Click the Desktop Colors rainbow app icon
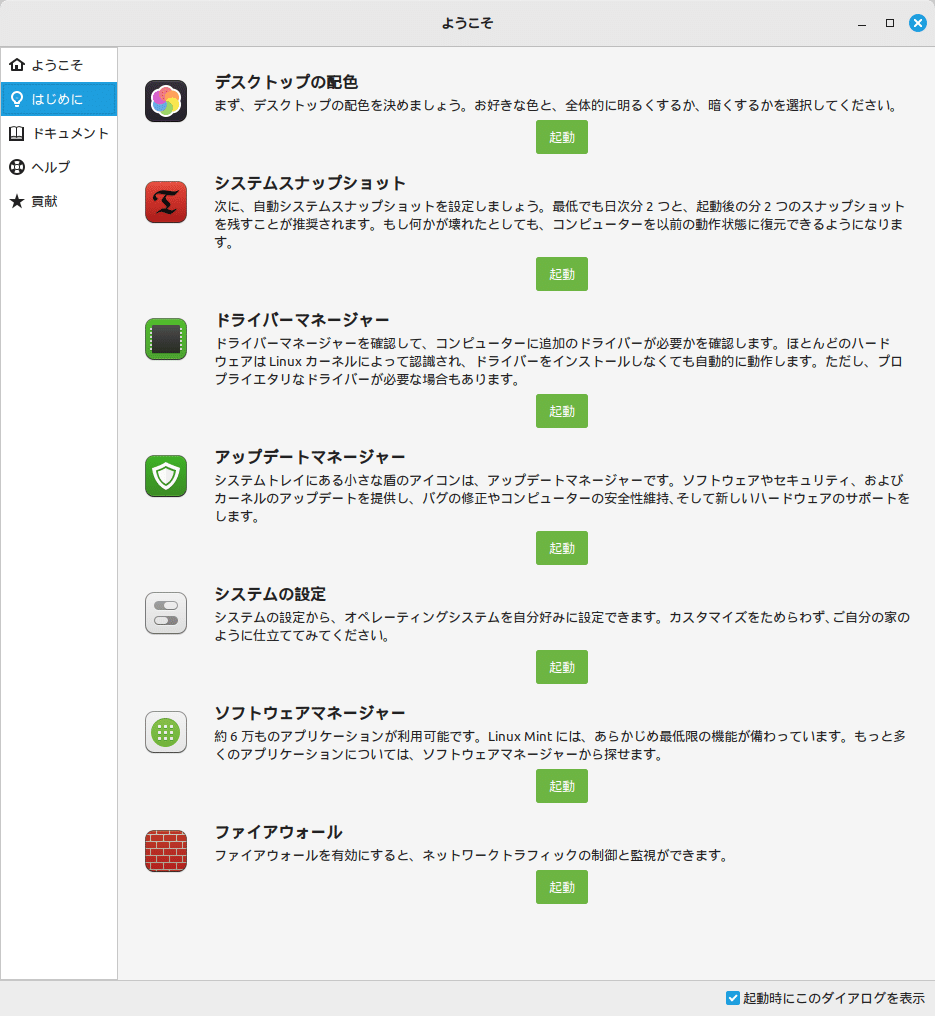The image size is (935, 1016). 166,101
